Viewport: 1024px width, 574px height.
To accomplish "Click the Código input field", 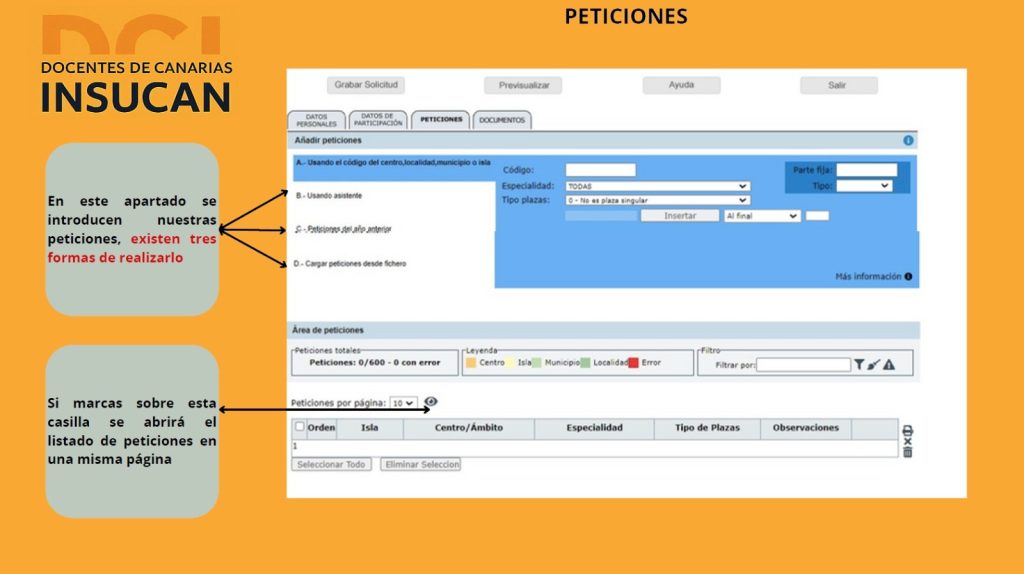I will (x=600, y=170).
